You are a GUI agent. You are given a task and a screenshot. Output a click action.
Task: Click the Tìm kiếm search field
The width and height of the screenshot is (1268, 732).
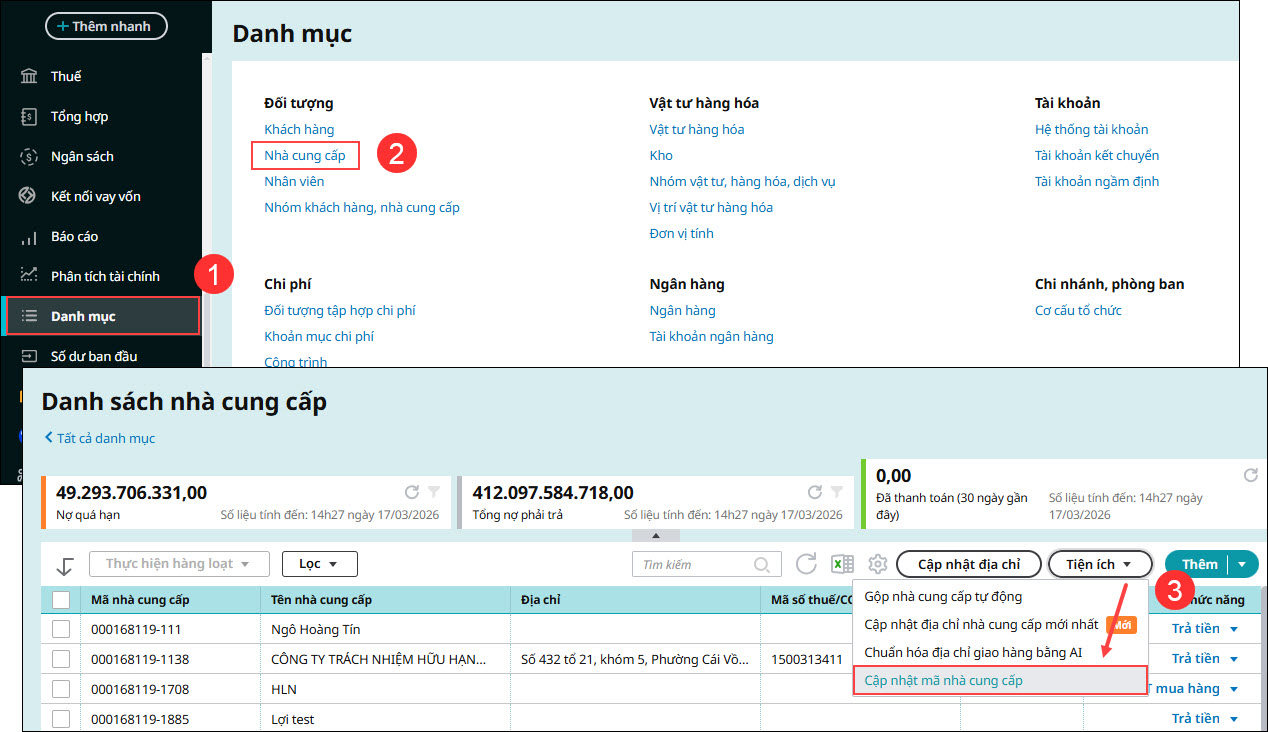coord(696,565)
